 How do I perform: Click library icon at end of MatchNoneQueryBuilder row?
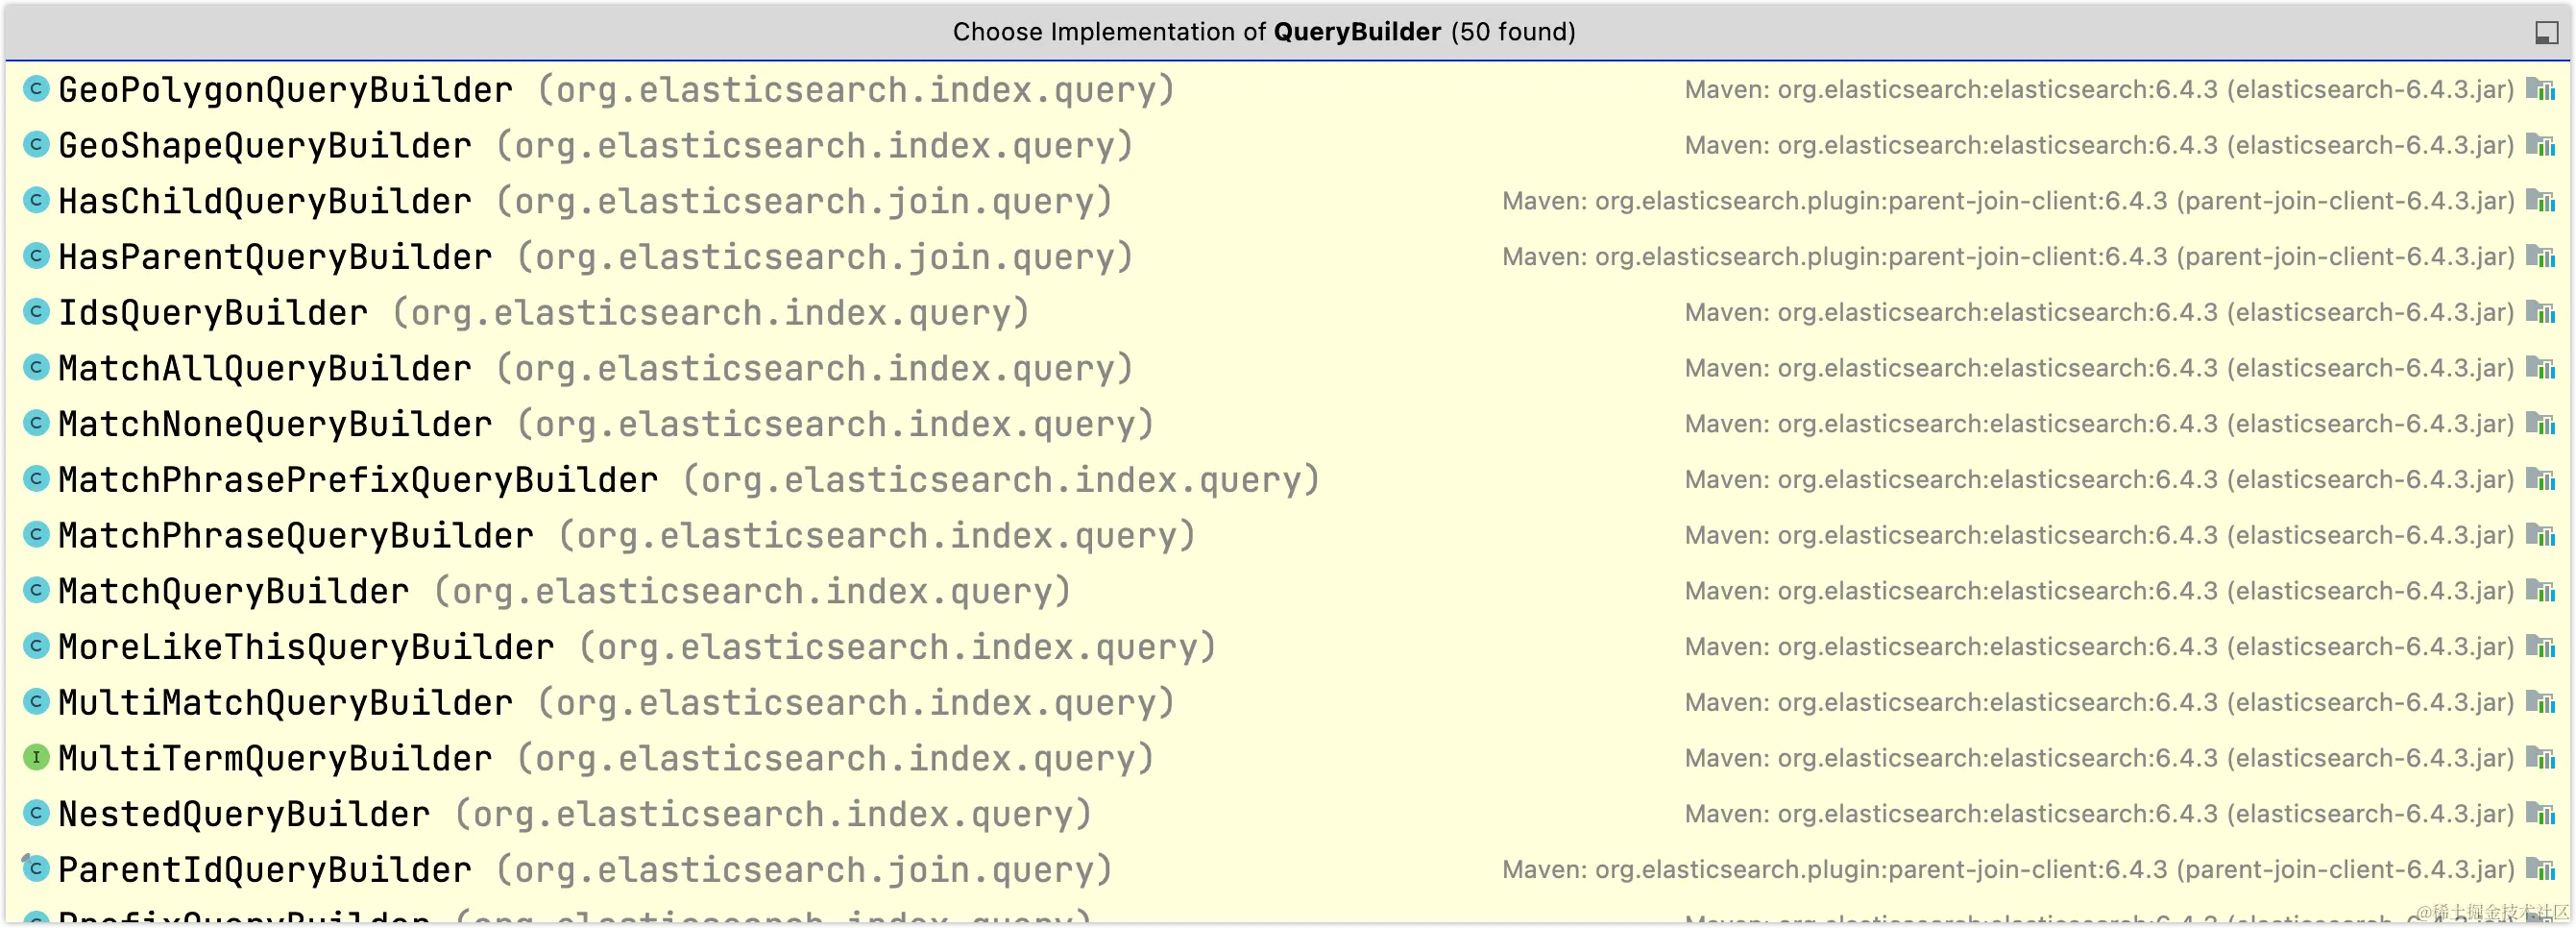pyautogui.click(x=2540, y=424)
